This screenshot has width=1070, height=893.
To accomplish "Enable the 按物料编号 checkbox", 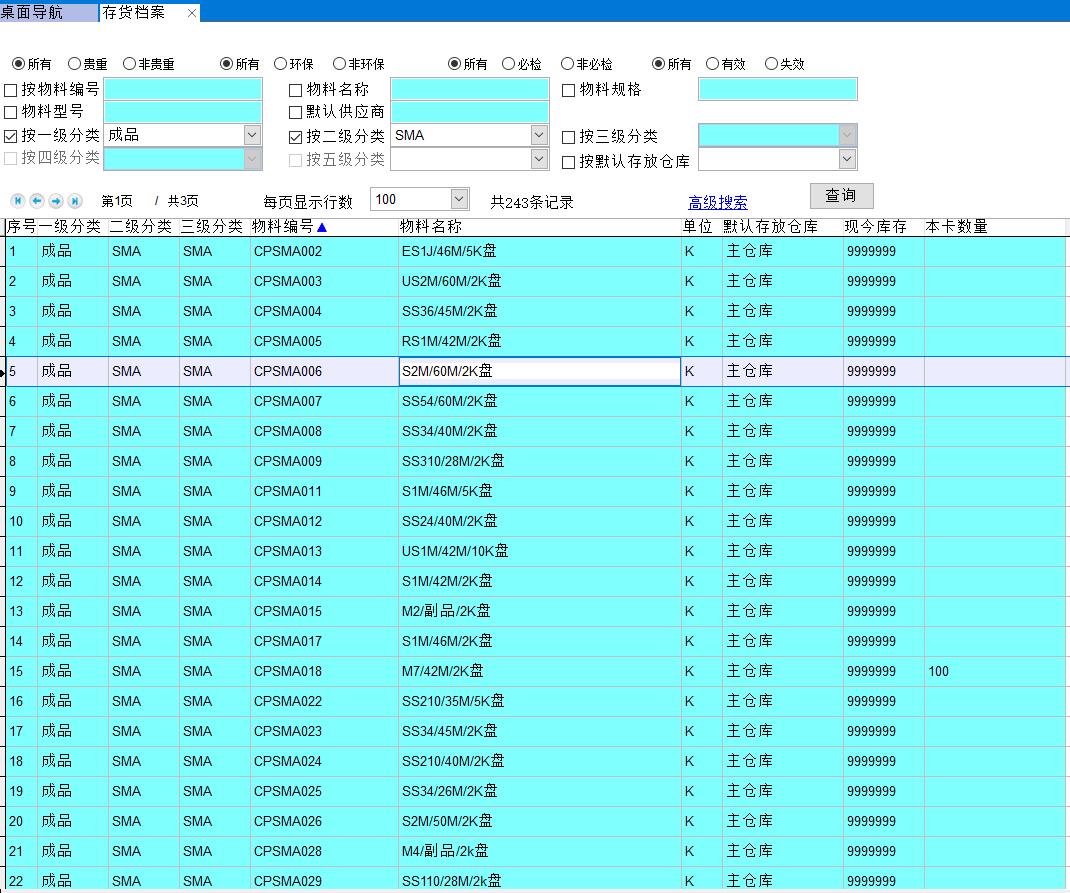I will point(11,90).
